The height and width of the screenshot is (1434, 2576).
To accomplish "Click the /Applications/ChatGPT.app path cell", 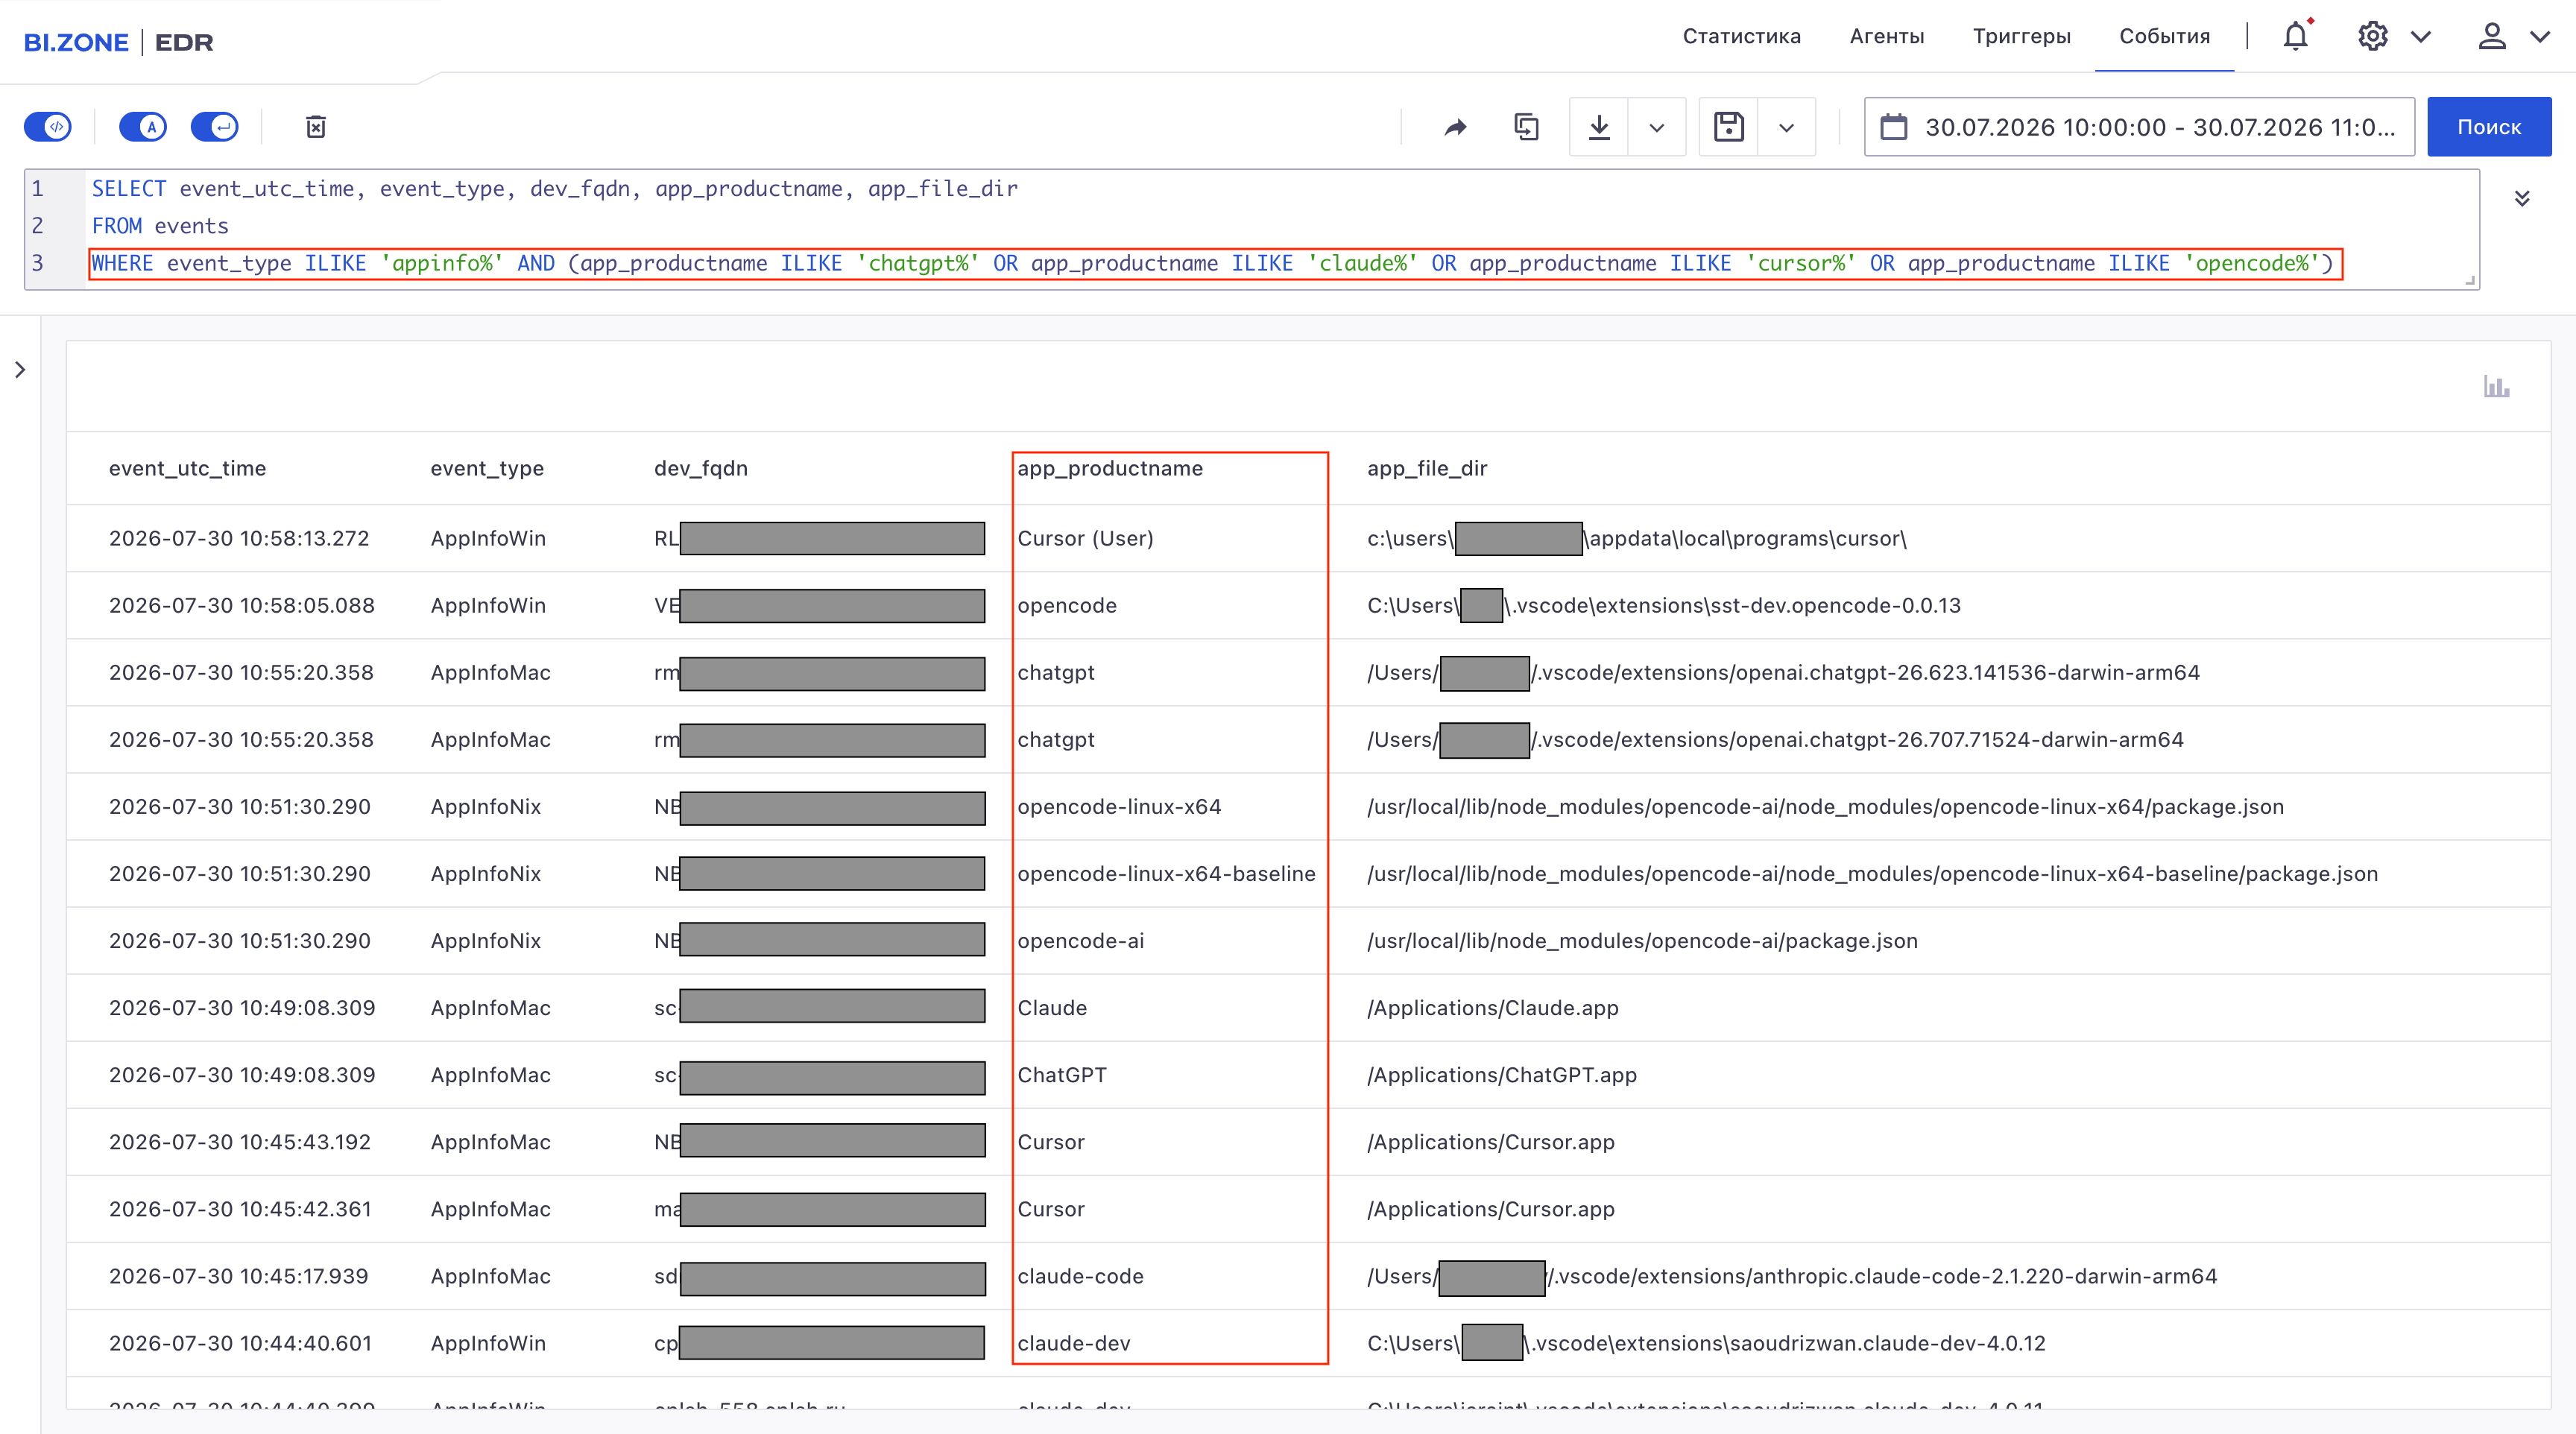I will pyautogui.click(x=1502, y=1074).
